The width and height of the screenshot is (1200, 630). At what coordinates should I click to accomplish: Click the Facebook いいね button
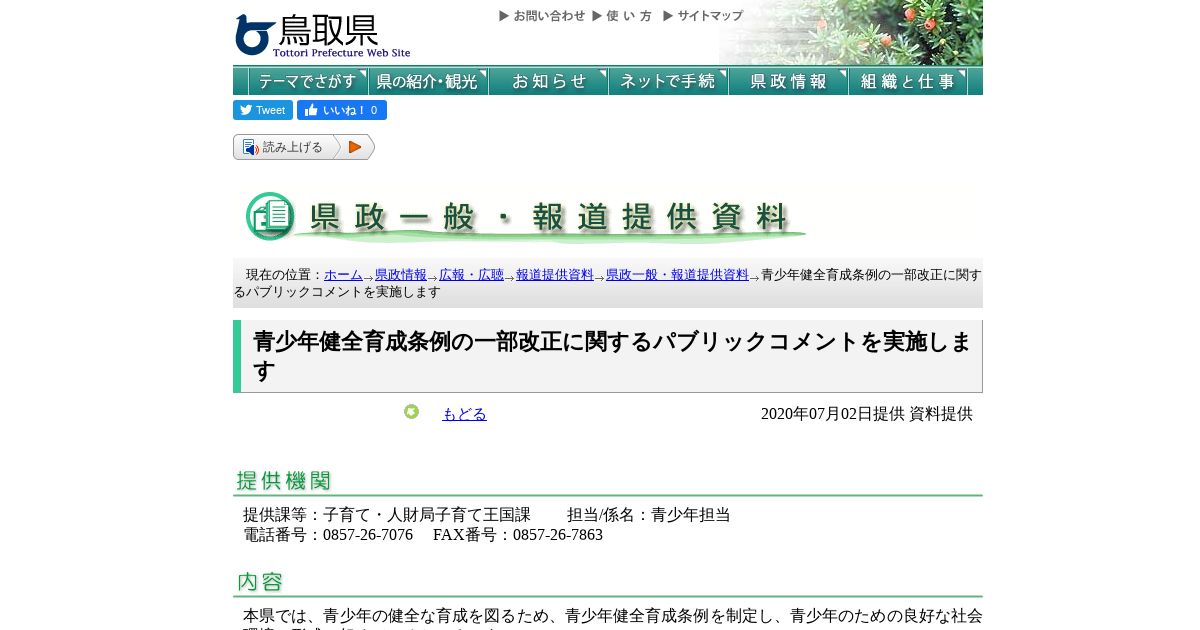pyautogui.click(x=342, y=110)
